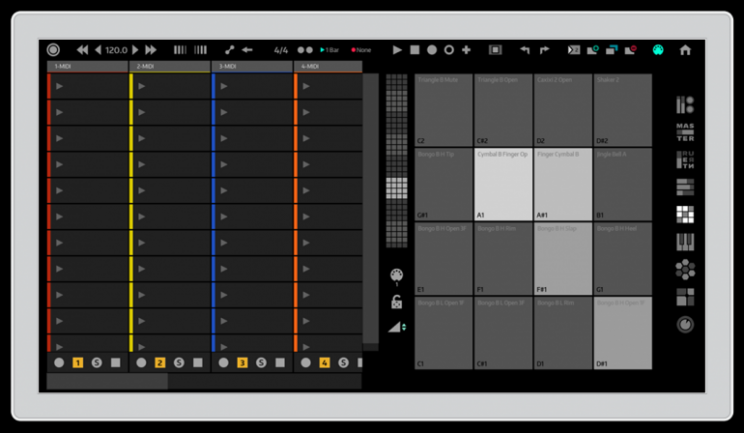The image size is (744, 433).
Task: Click the velocity ramp icon beside pads
Action: (x=397, y=327)
